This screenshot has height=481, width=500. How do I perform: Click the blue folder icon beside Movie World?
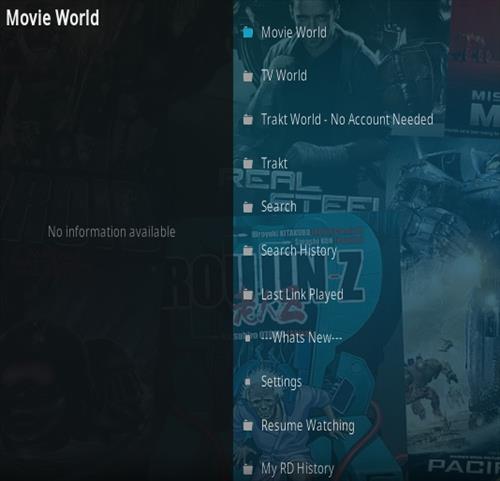coord(248,32)
